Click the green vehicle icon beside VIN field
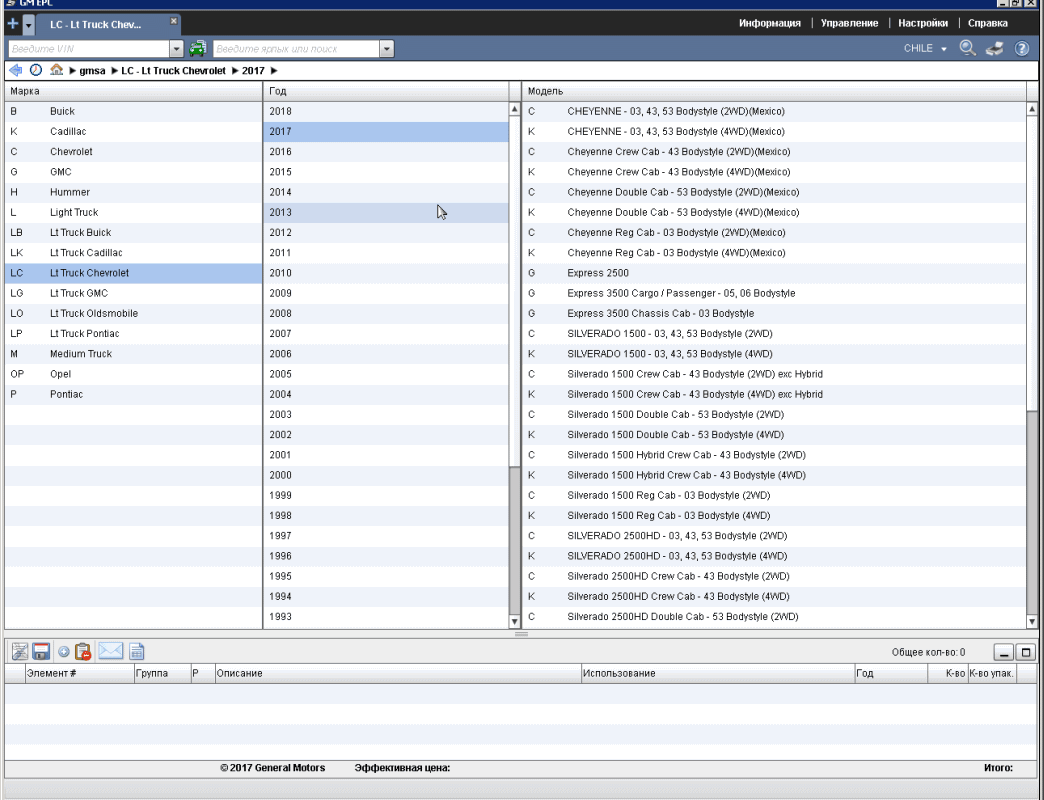Viewport: 1044px width, 800px height. coord(198,48)
